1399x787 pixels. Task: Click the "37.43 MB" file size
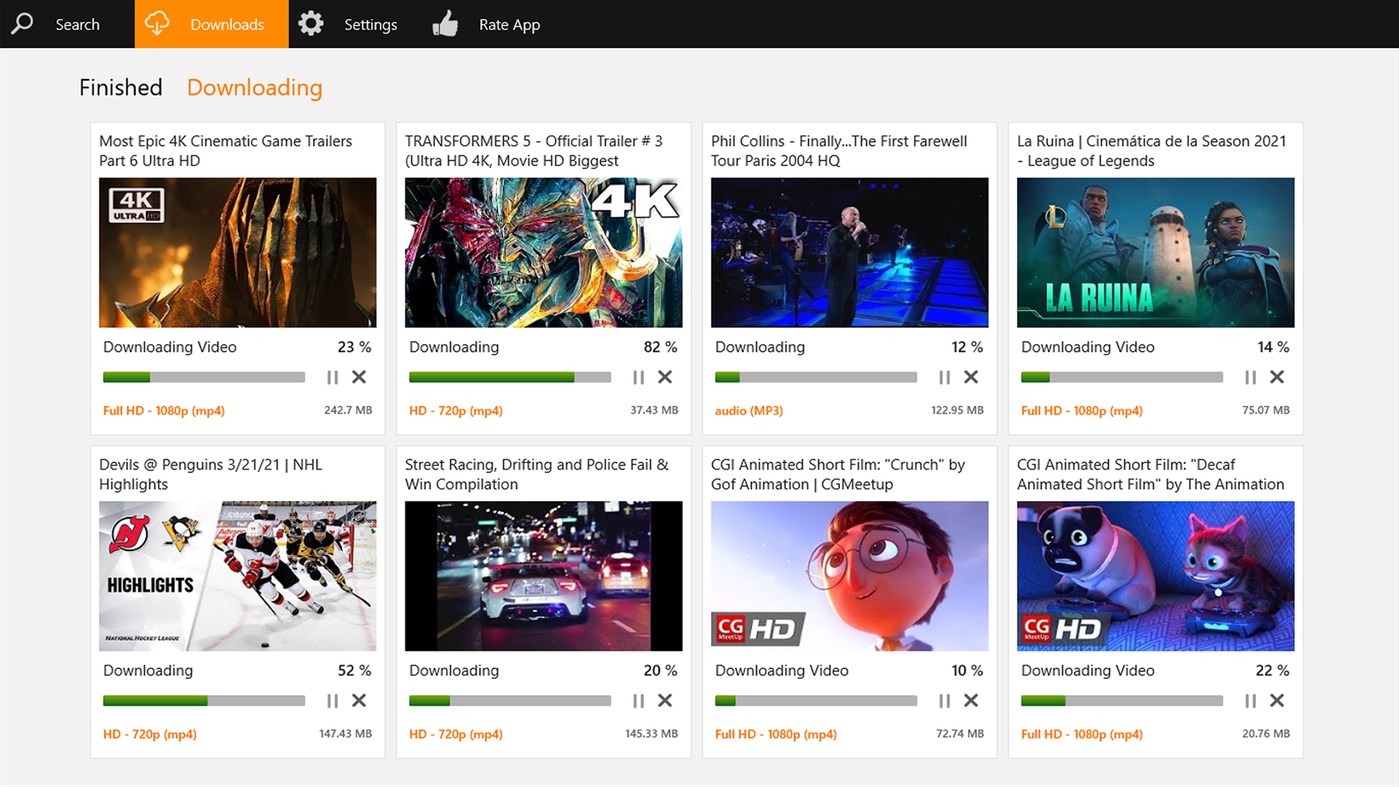654,410
